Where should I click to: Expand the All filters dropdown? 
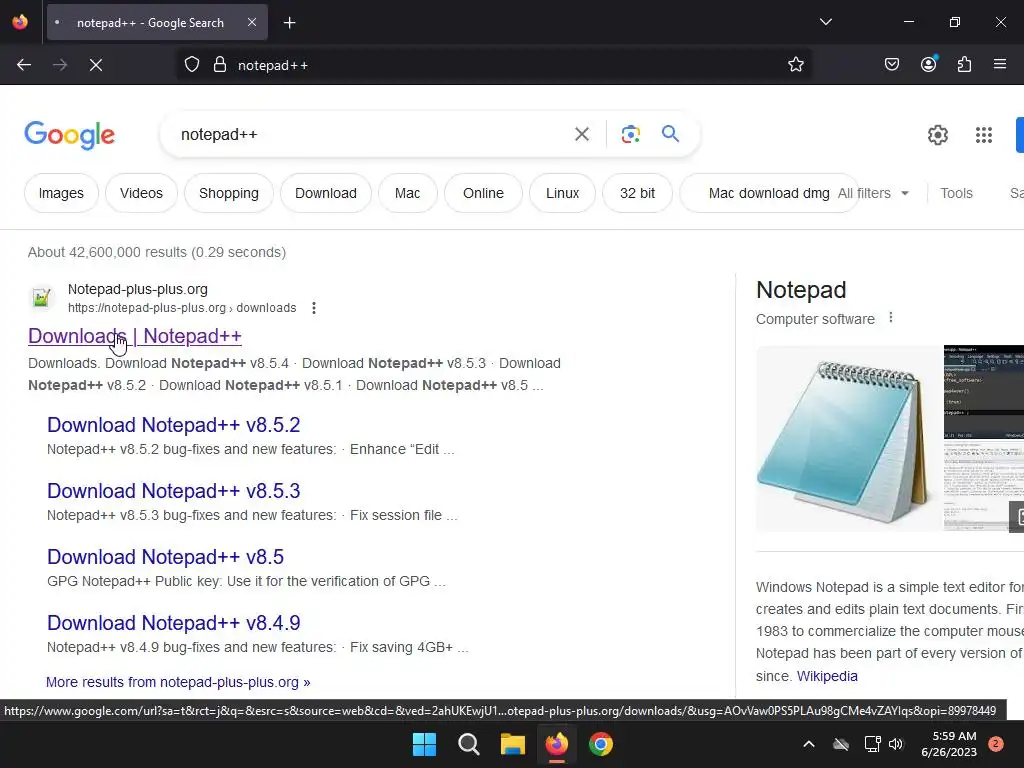[874, 193]
